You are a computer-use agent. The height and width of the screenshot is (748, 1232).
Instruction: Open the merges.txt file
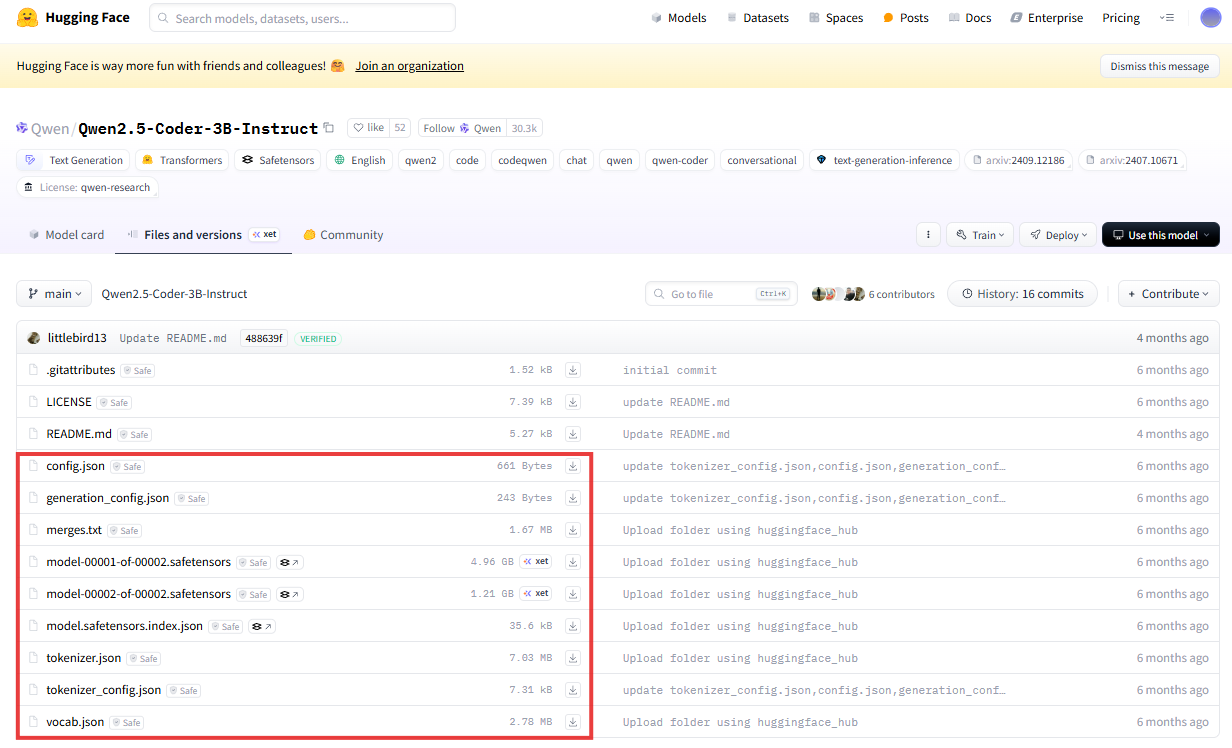coord(74,530)
